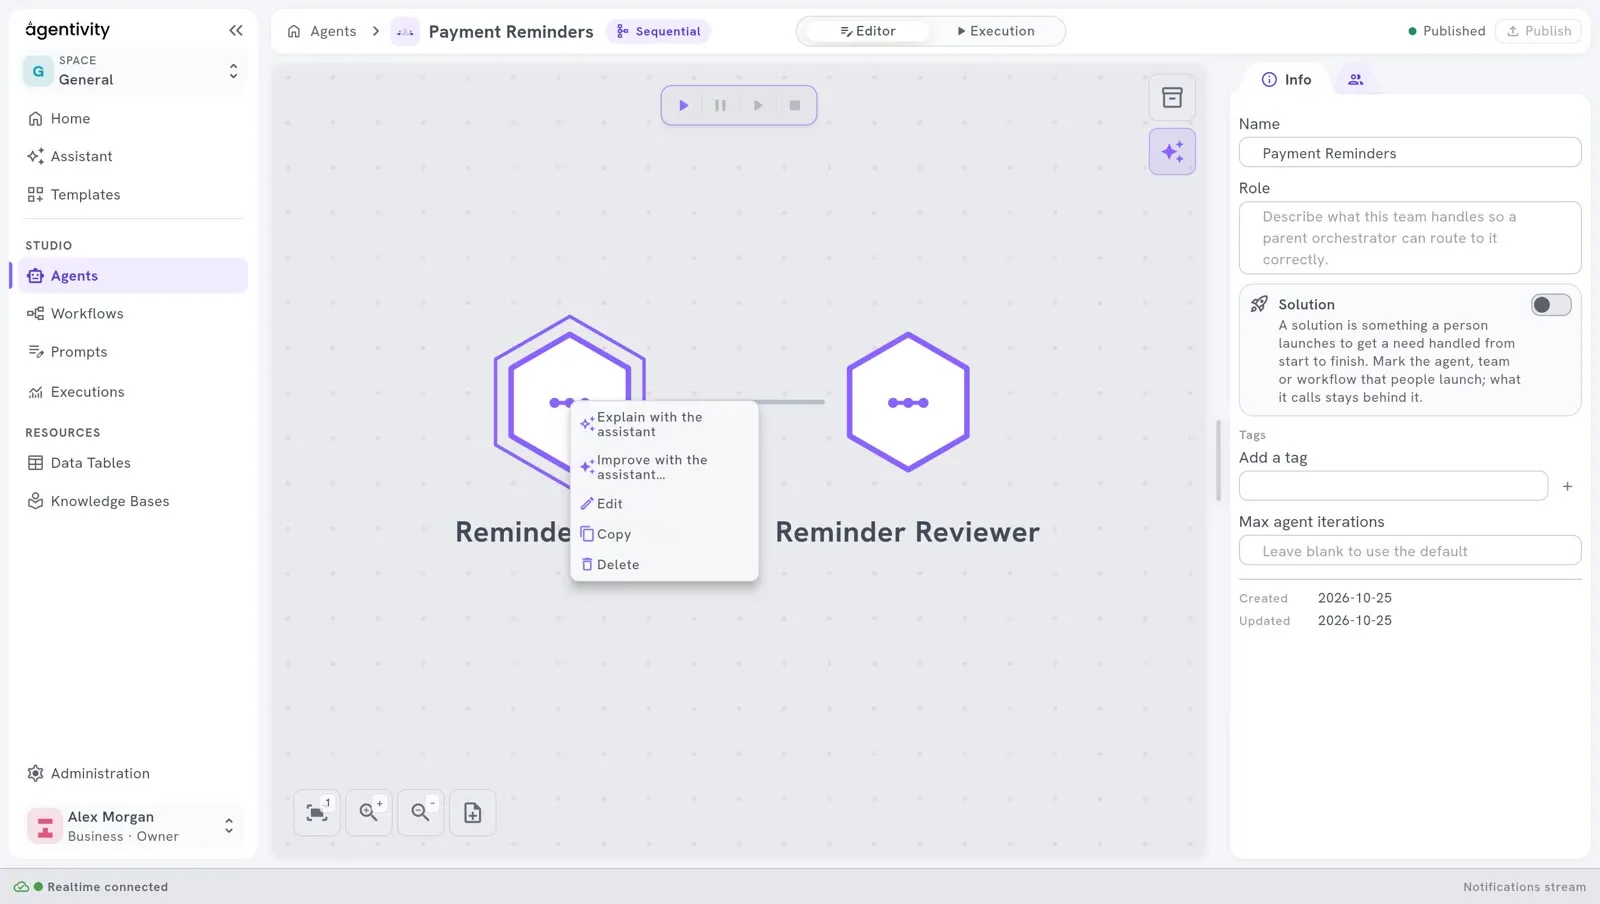Viewport: 1600px width, 904px height.
Task: Open the archive box icon on canvas
Action: click(1172, 98)
